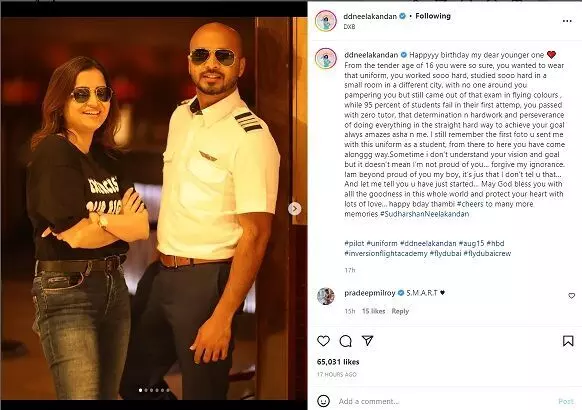Open the emoji picker smiley icon
The height and width of the screenshot is (410, 582).
(323, 401)
